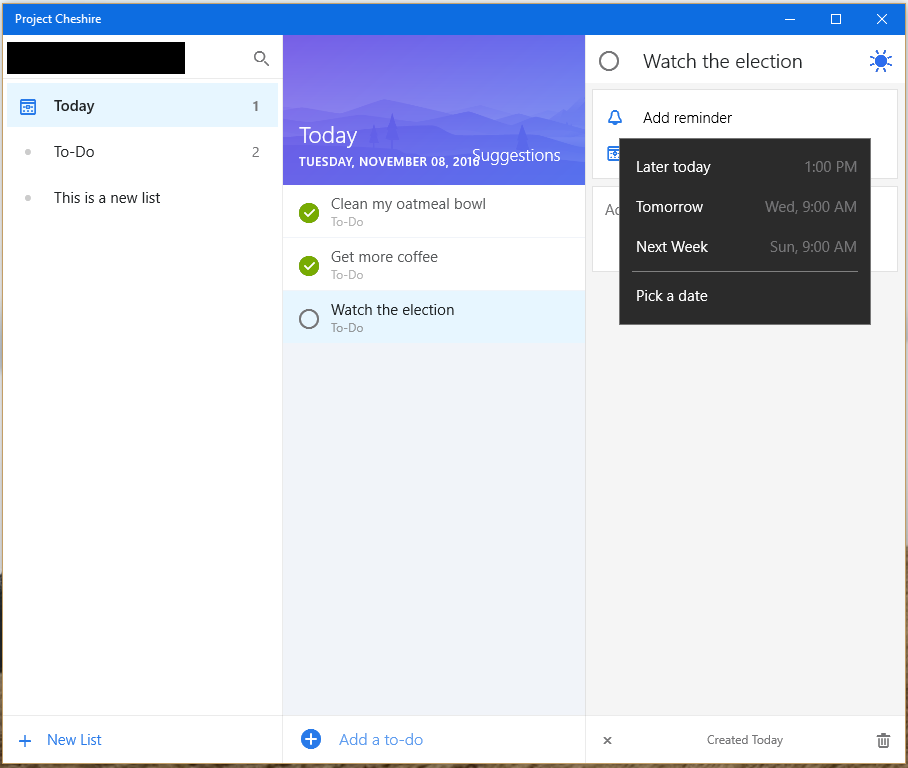Click the plus icon beside New List
Viewport: 908px width, 768px height.
(x=25, y=740)
